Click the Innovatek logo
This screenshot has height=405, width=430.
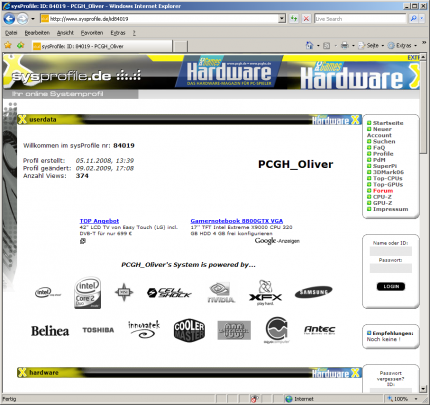point(144,330)
